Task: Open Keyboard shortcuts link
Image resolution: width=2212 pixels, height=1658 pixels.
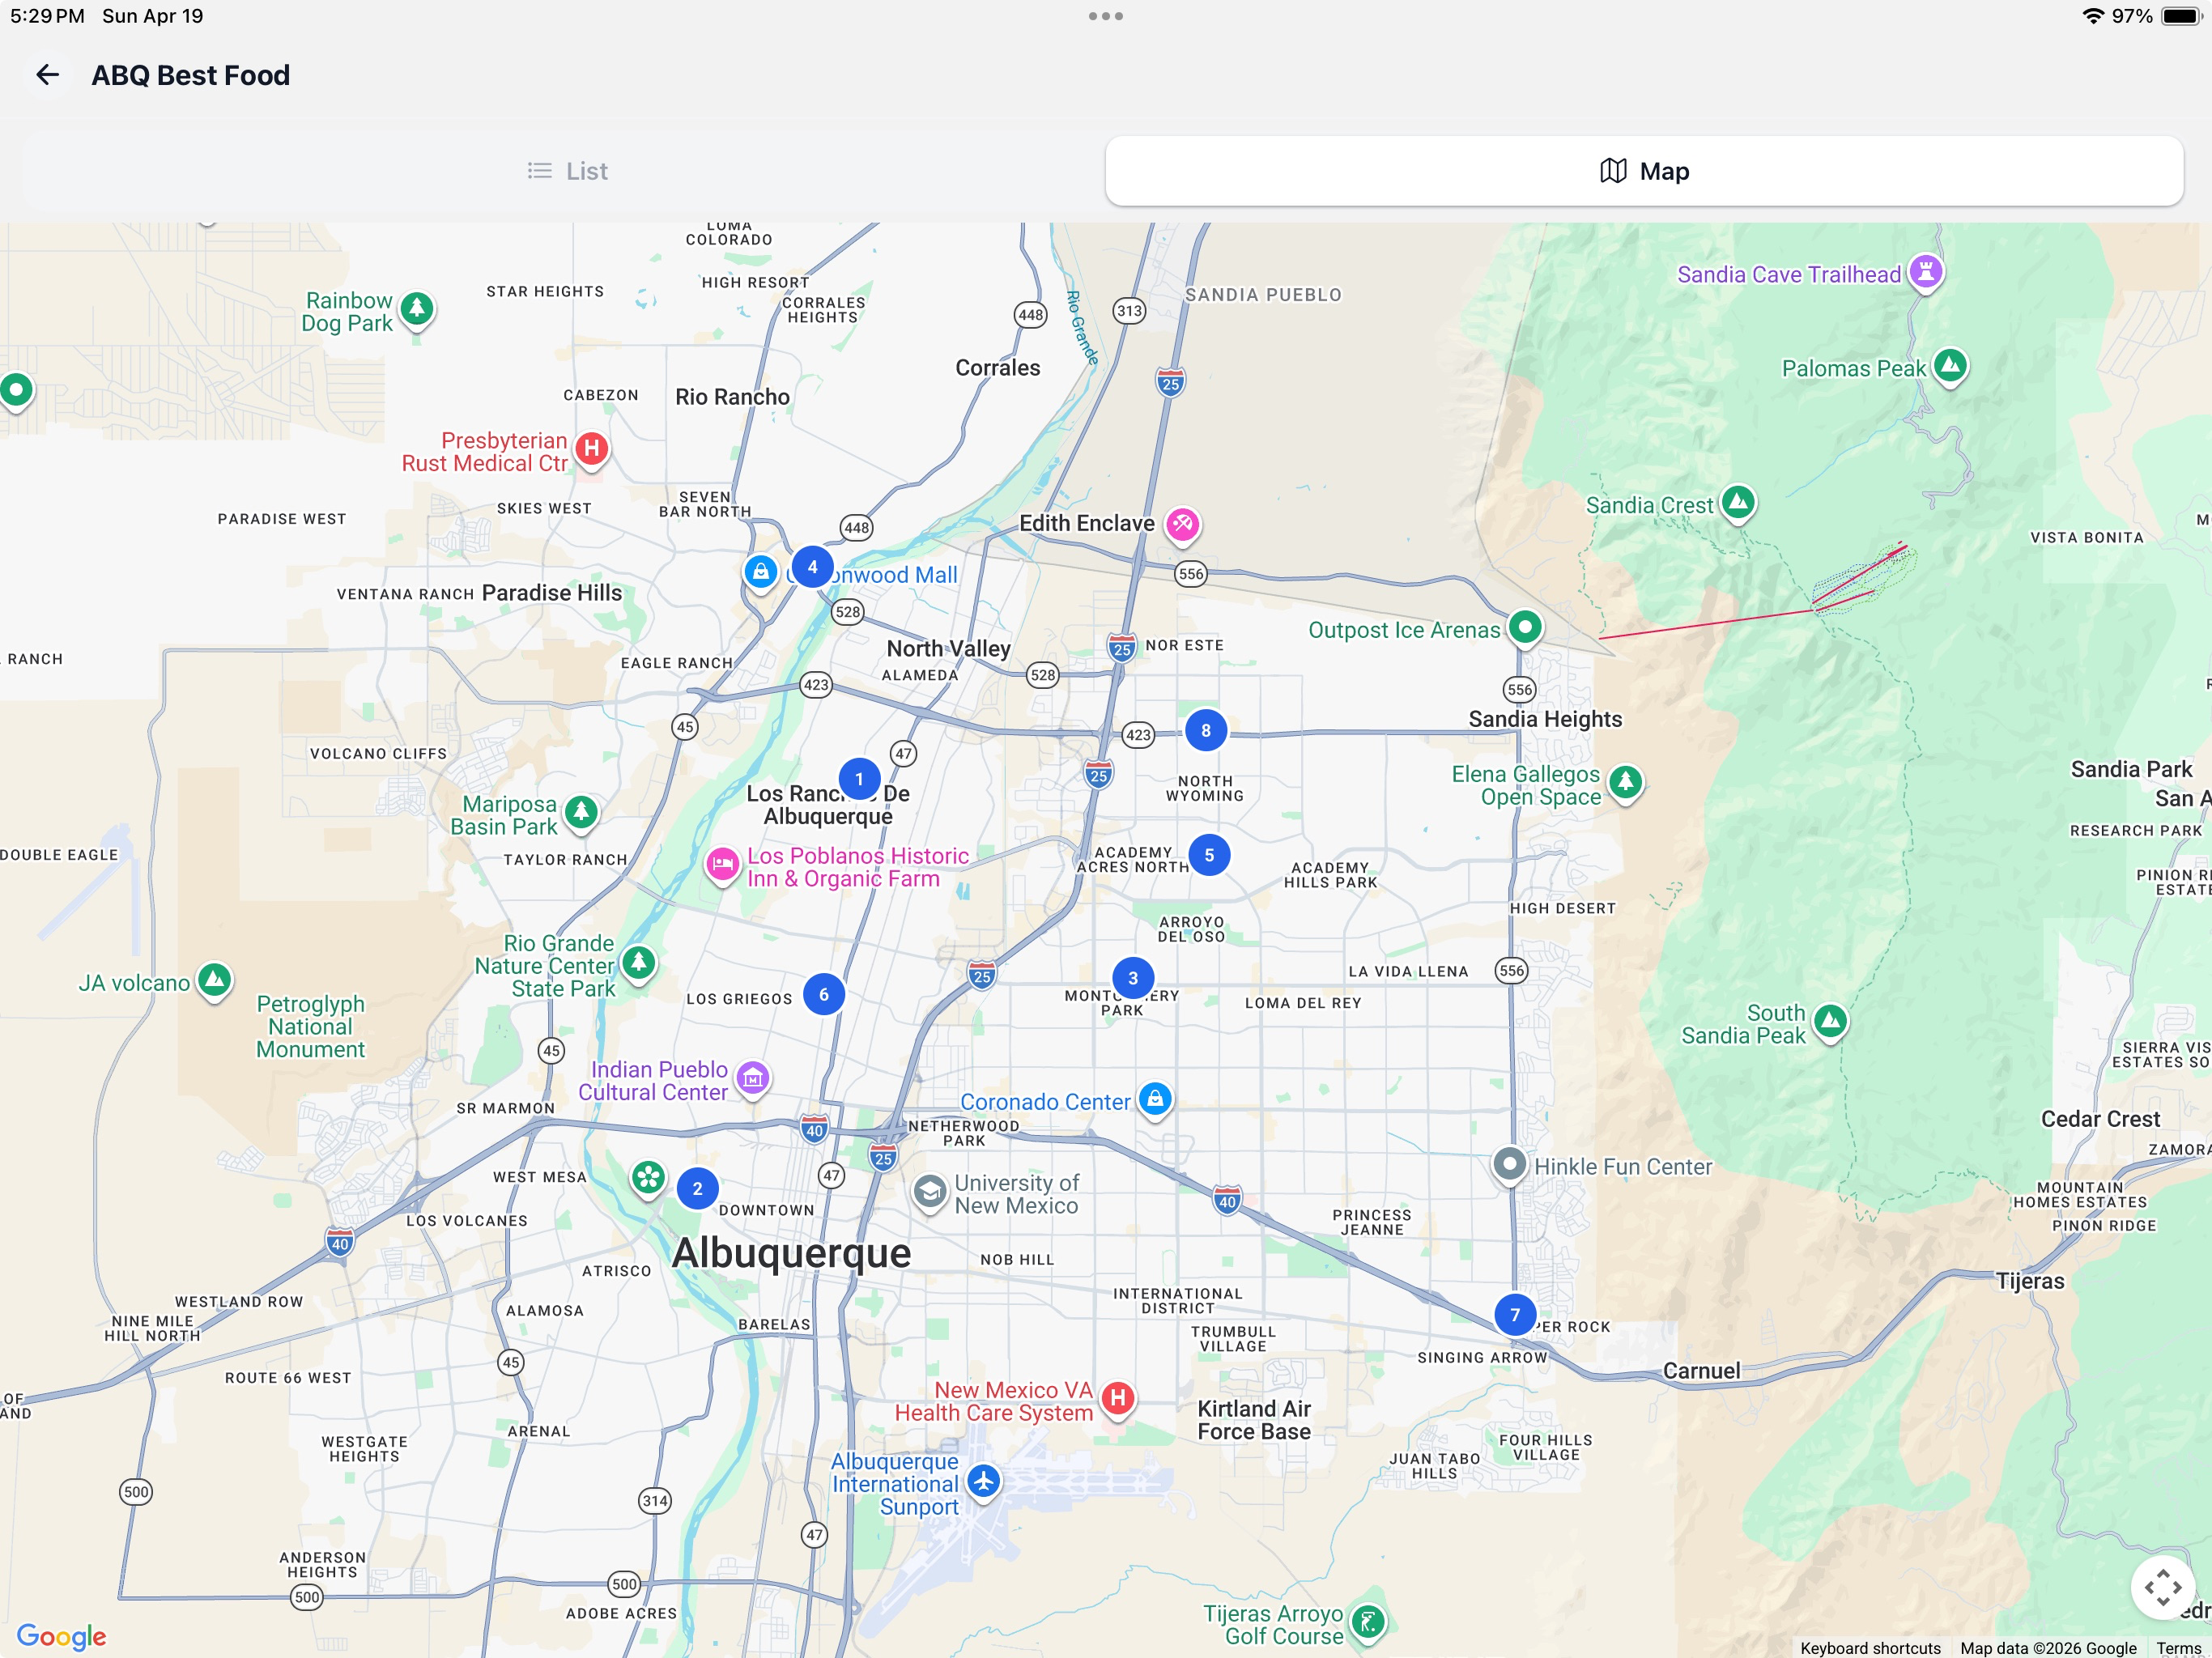Action: click(1869, 1647)
